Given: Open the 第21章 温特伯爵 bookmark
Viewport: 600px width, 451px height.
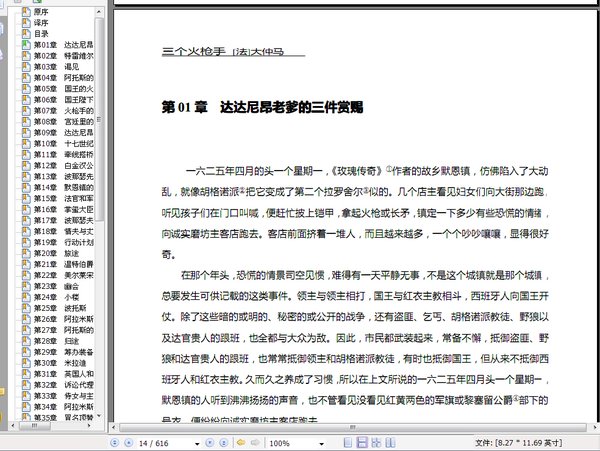Looking at the screenshot, I should click(x=63, y=264).
